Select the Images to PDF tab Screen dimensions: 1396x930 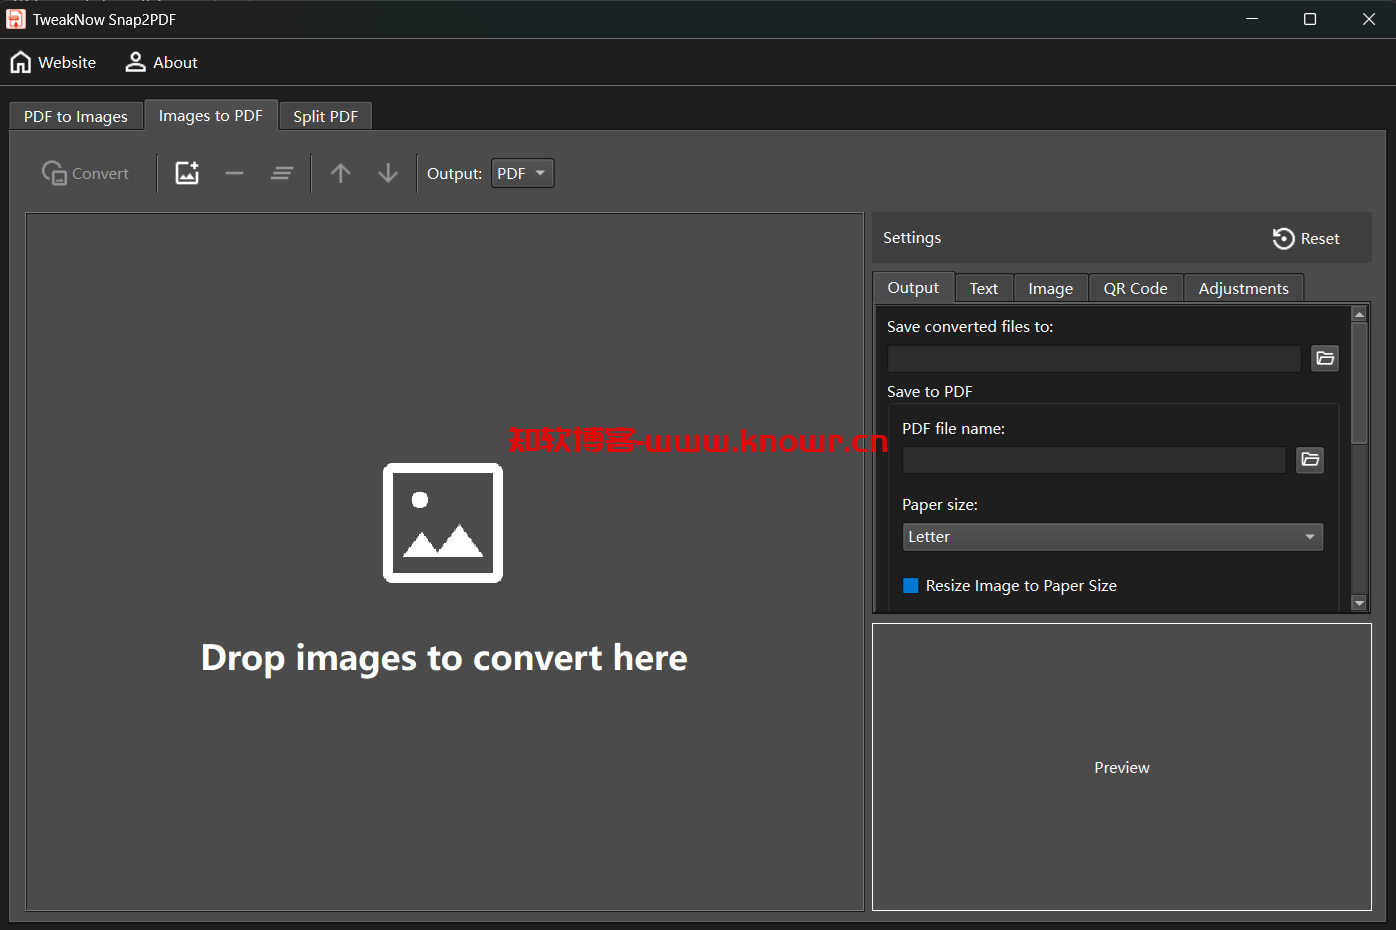click(x=211, y=115)
